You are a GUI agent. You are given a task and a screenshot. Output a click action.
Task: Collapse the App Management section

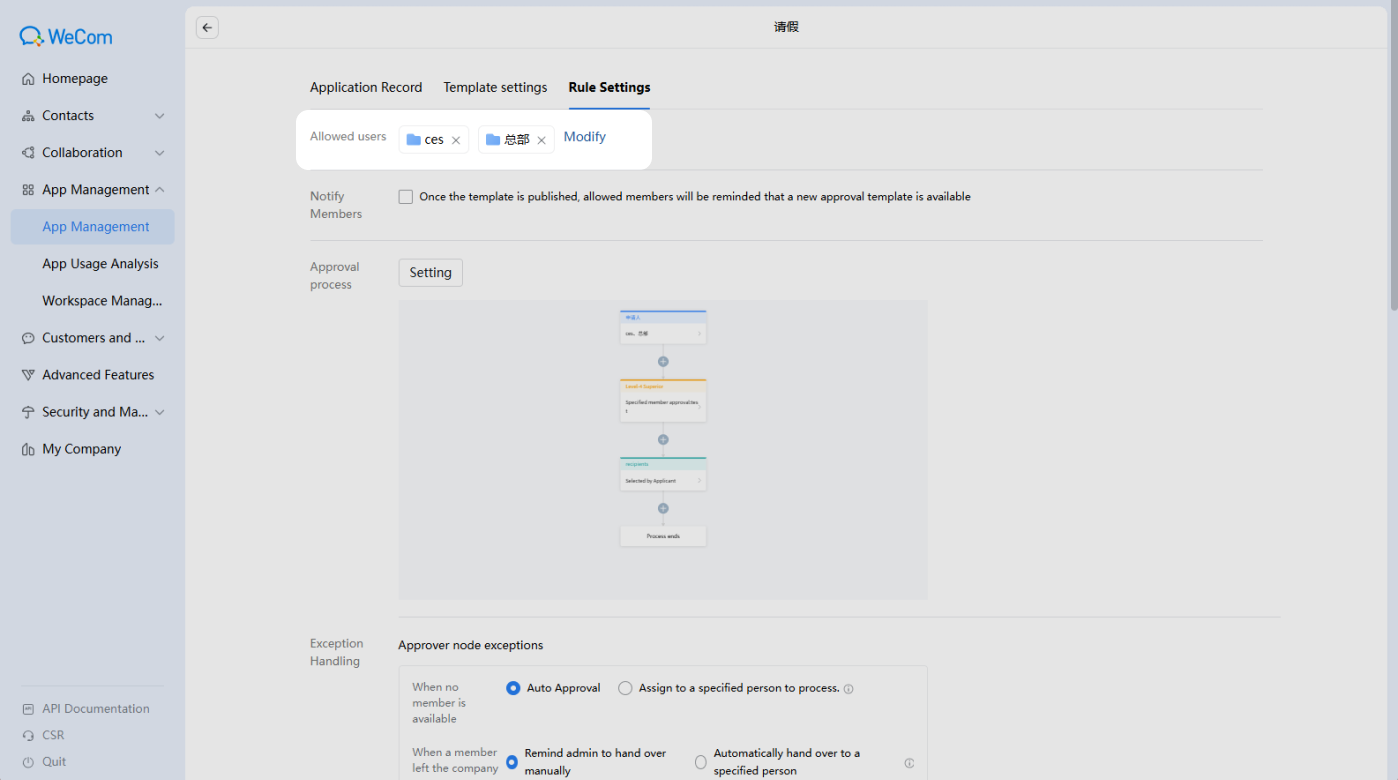point(92,190)
